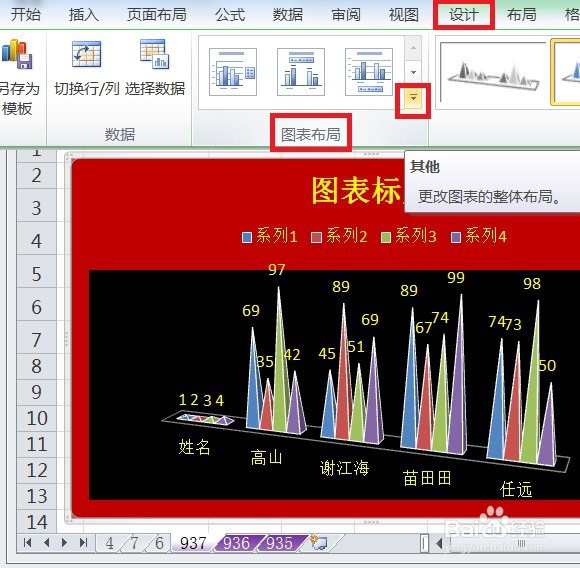Click the data label 97
This screenshot has height=568, width=580.
pyautogui.click(x=277, y=270)
